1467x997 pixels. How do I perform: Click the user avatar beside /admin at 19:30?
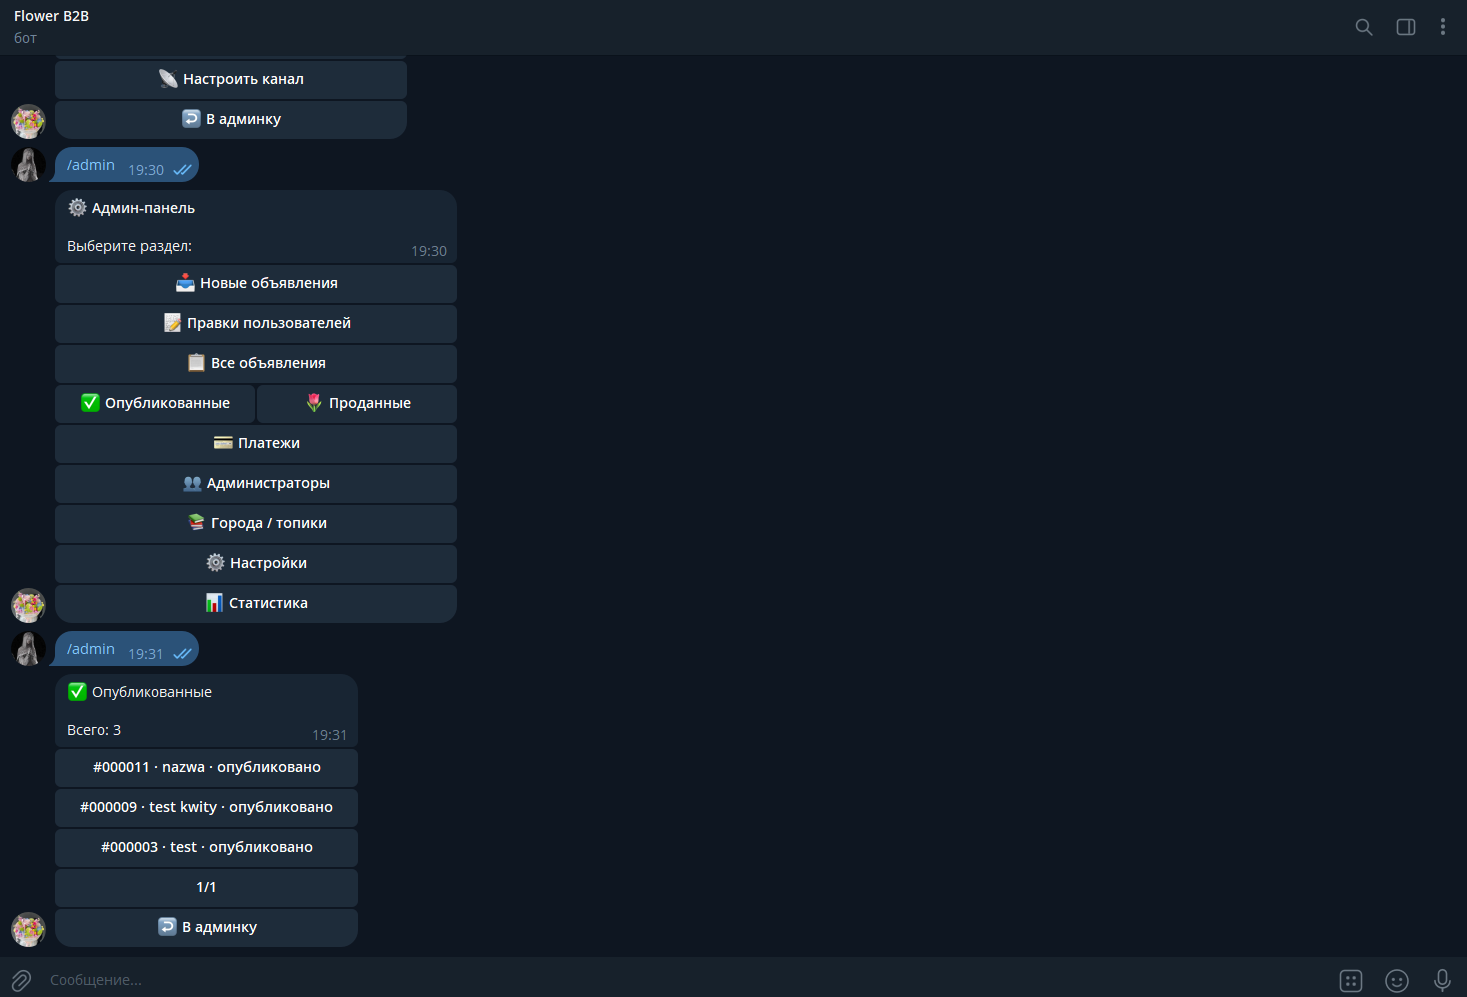(x=28, y=164)
